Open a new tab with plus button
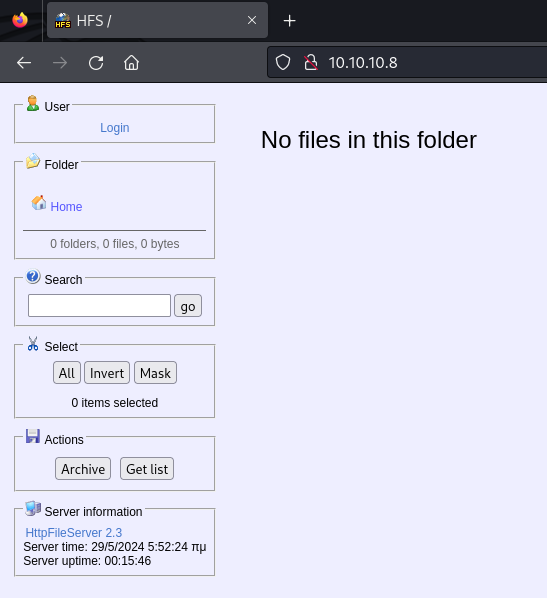Image resolution: width=547 pixels, height=598 pixels. point(290,21)
